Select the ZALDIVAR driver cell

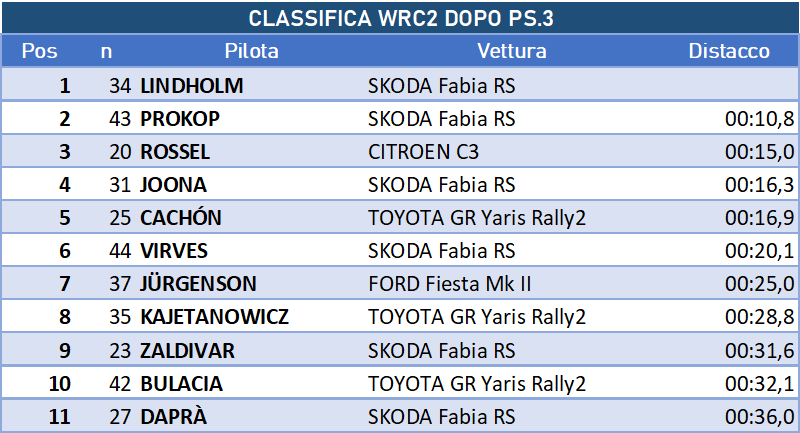(x=188, y=351)
